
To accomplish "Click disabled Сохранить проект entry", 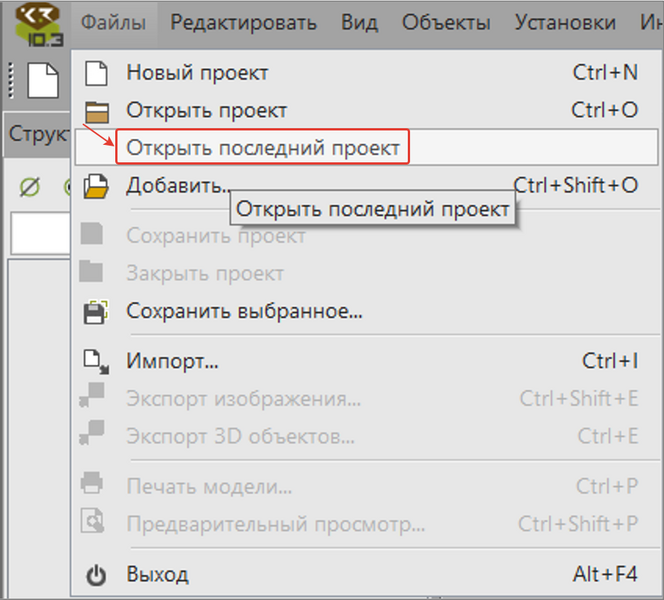I will click(x=366, y=235).
